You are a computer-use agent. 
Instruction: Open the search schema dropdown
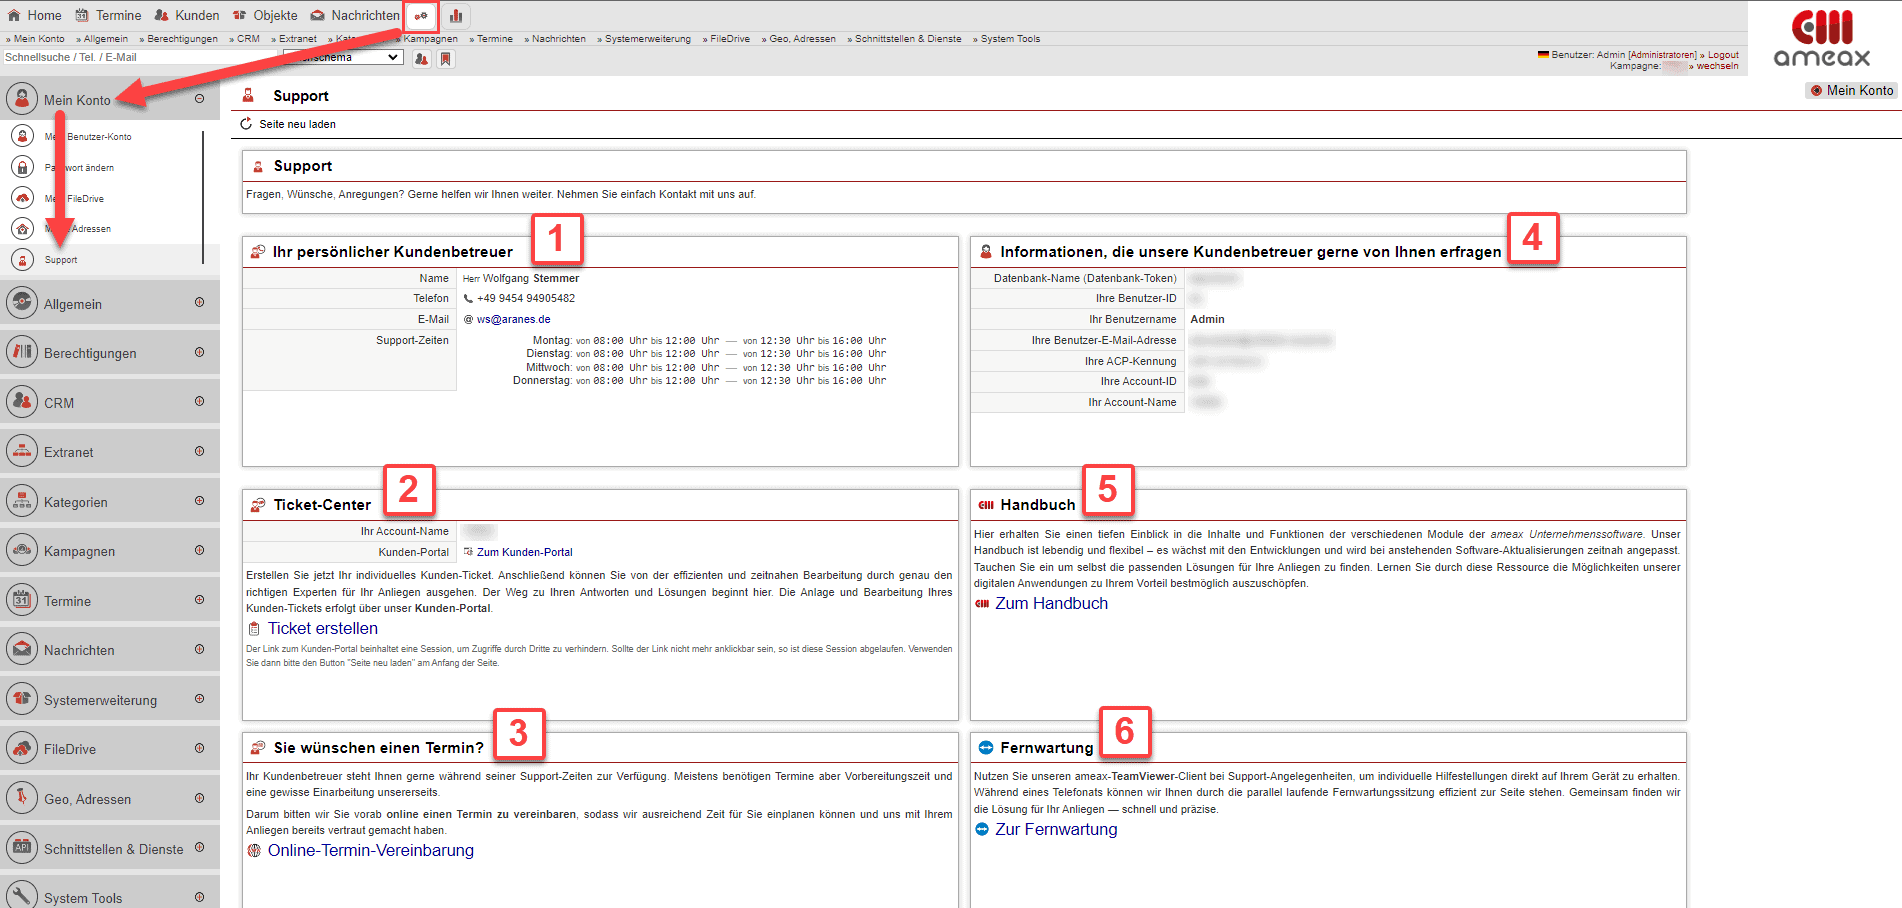343,58
